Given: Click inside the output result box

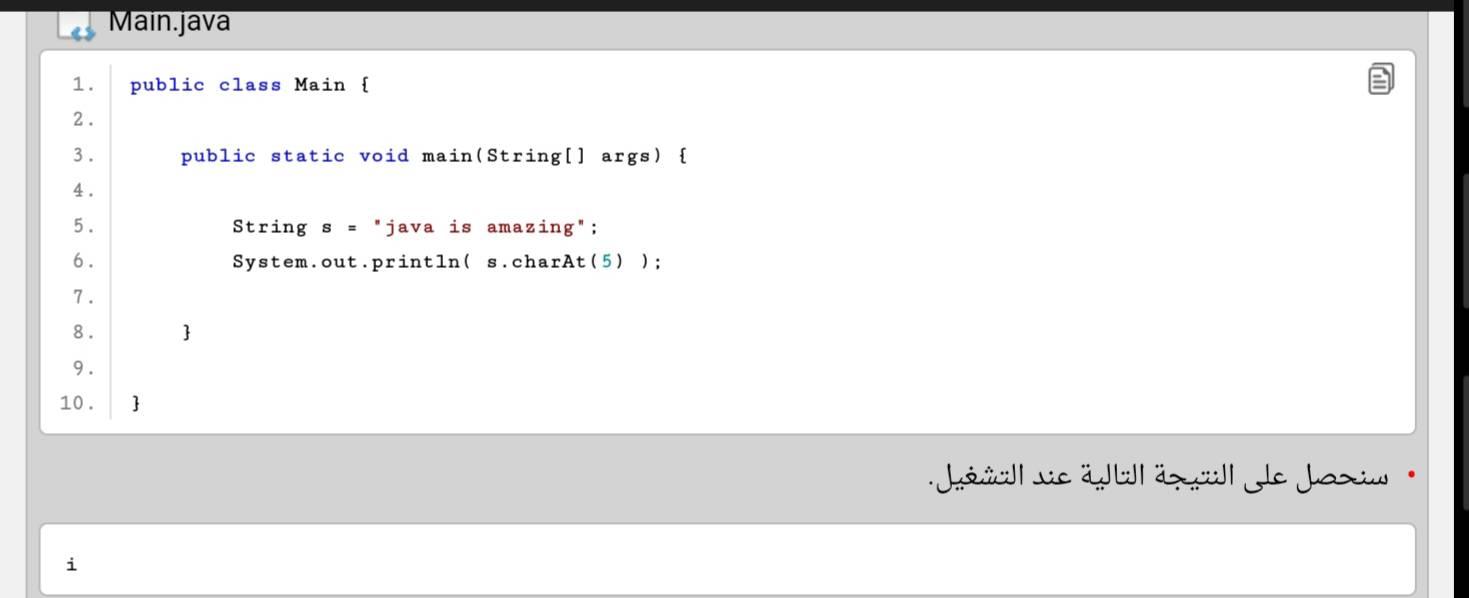Looking at the screenshot, I should tap(728, 560).
